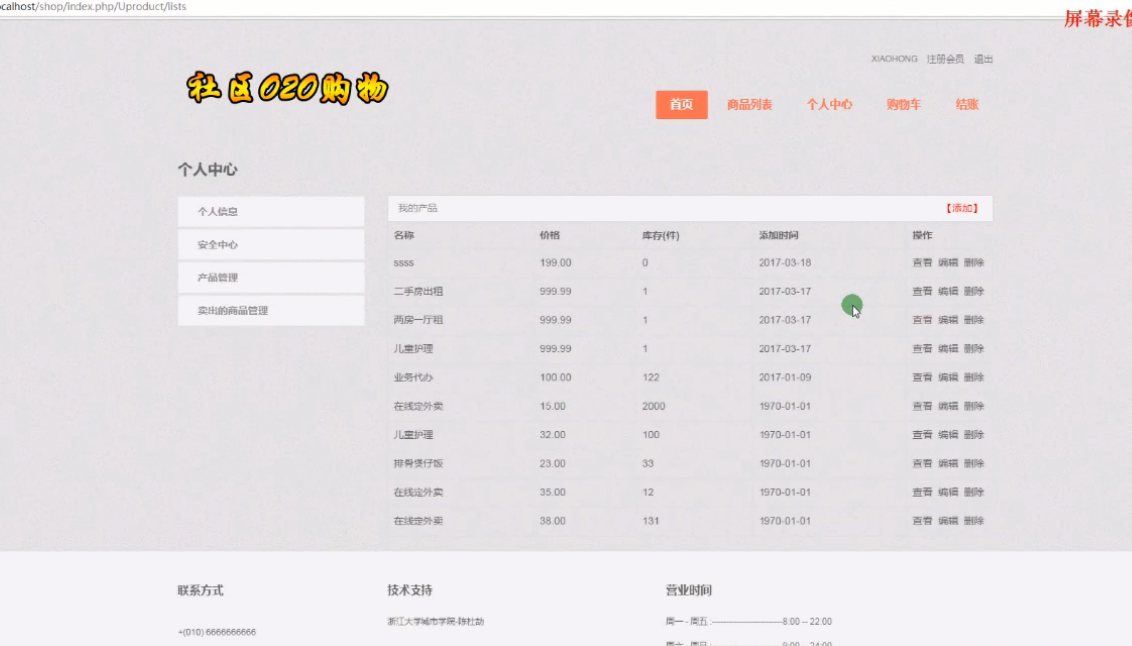This screenshot has width=1132, height=646.
Task: Click the 二手房出租 name cell
Action: pos(418,292)
